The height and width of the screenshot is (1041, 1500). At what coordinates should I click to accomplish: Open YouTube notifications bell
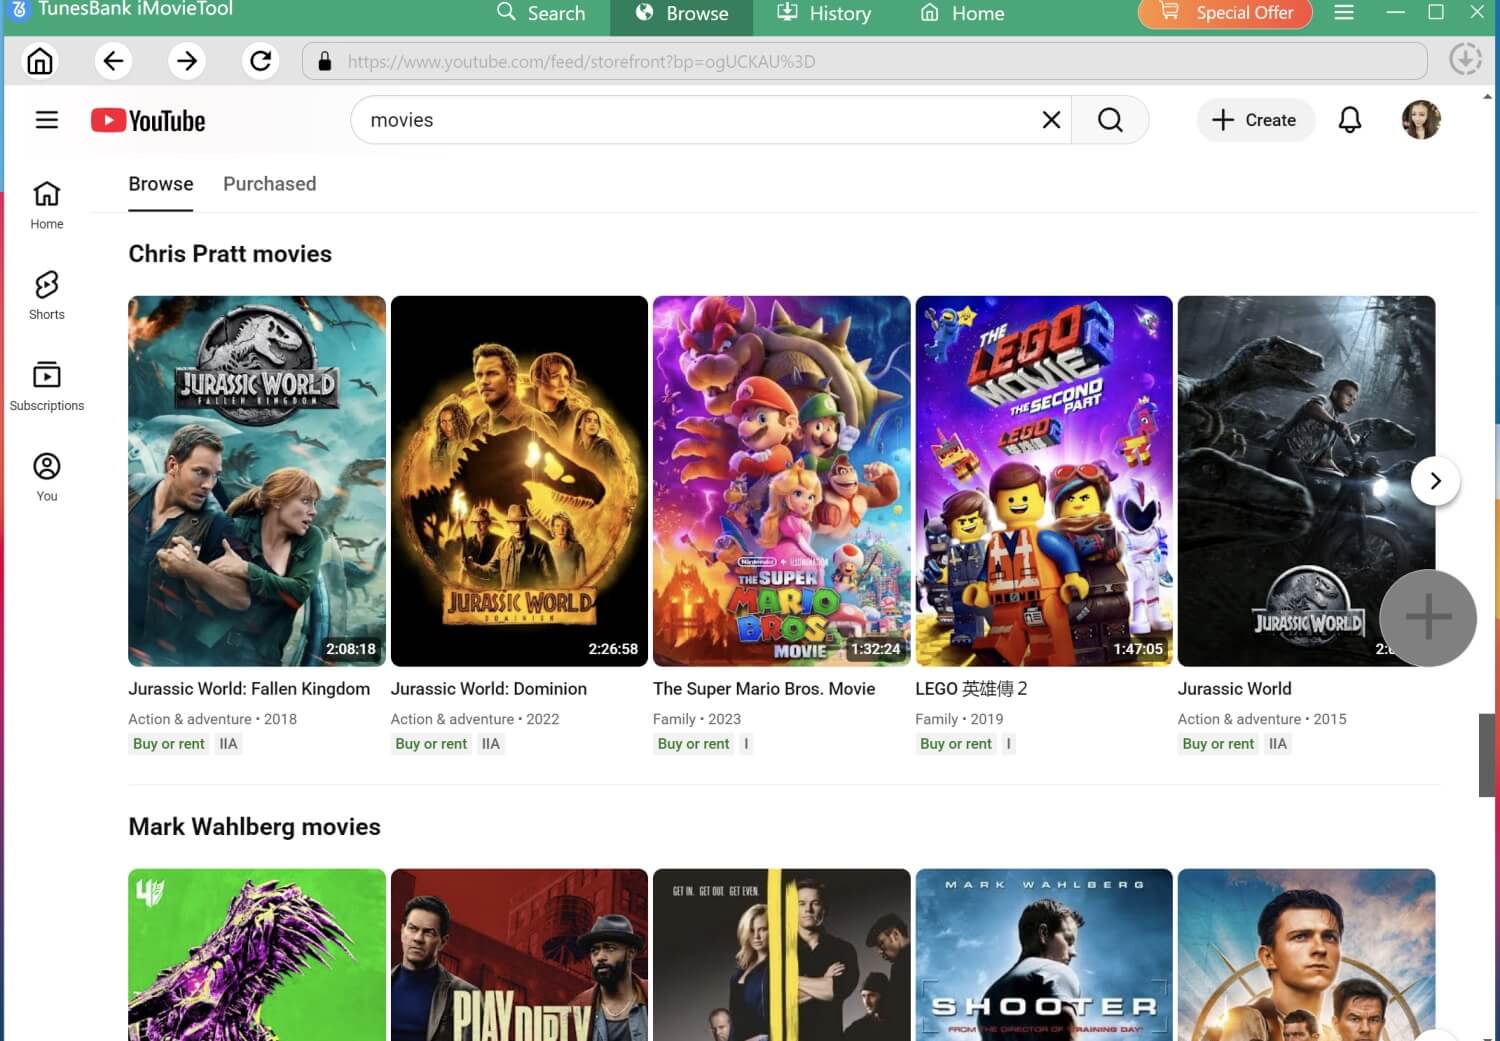[x=1349, y=119]
